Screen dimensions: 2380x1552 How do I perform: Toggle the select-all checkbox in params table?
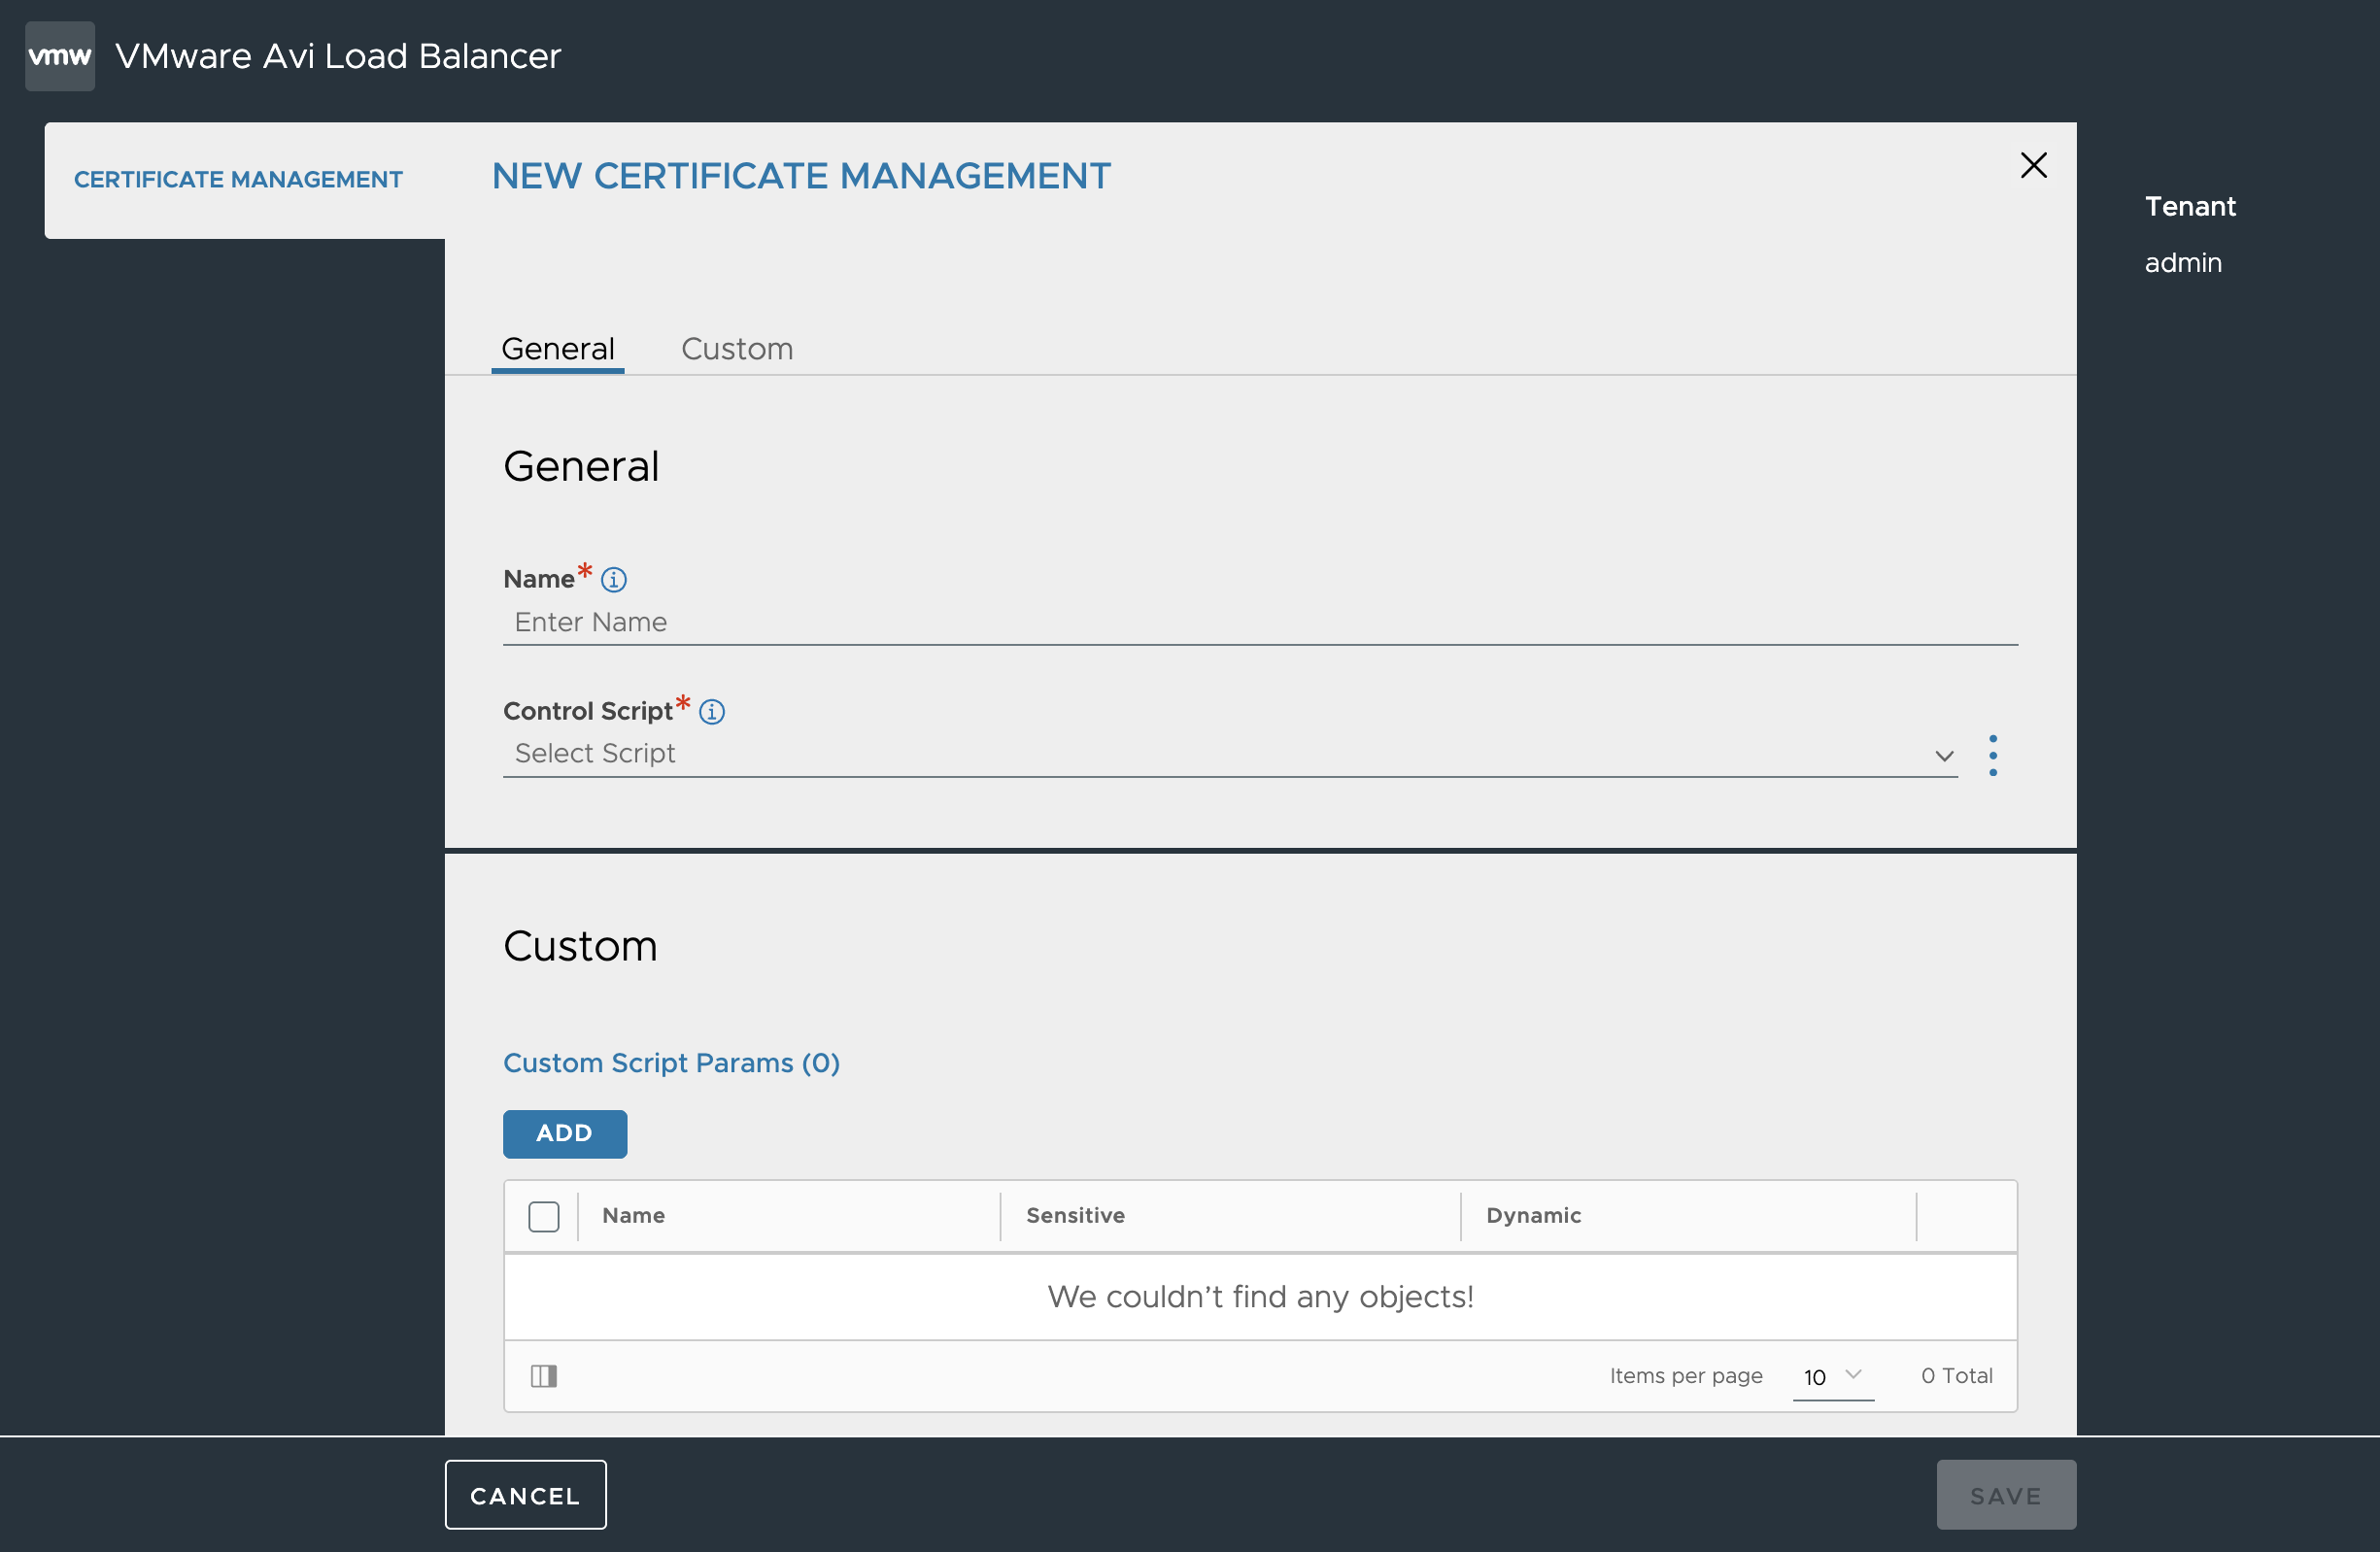click(x=544, y=1216)
